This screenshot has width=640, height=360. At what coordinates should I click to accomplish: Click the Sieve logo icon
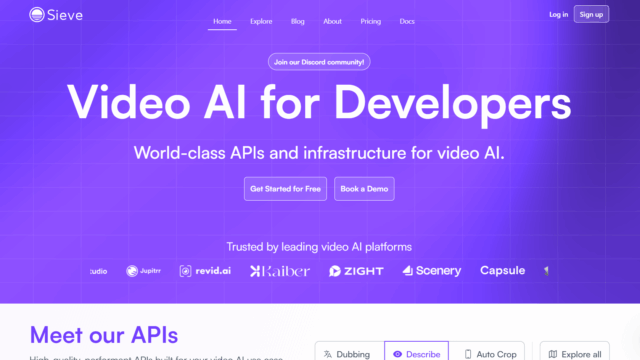click(x=37, y=15)
